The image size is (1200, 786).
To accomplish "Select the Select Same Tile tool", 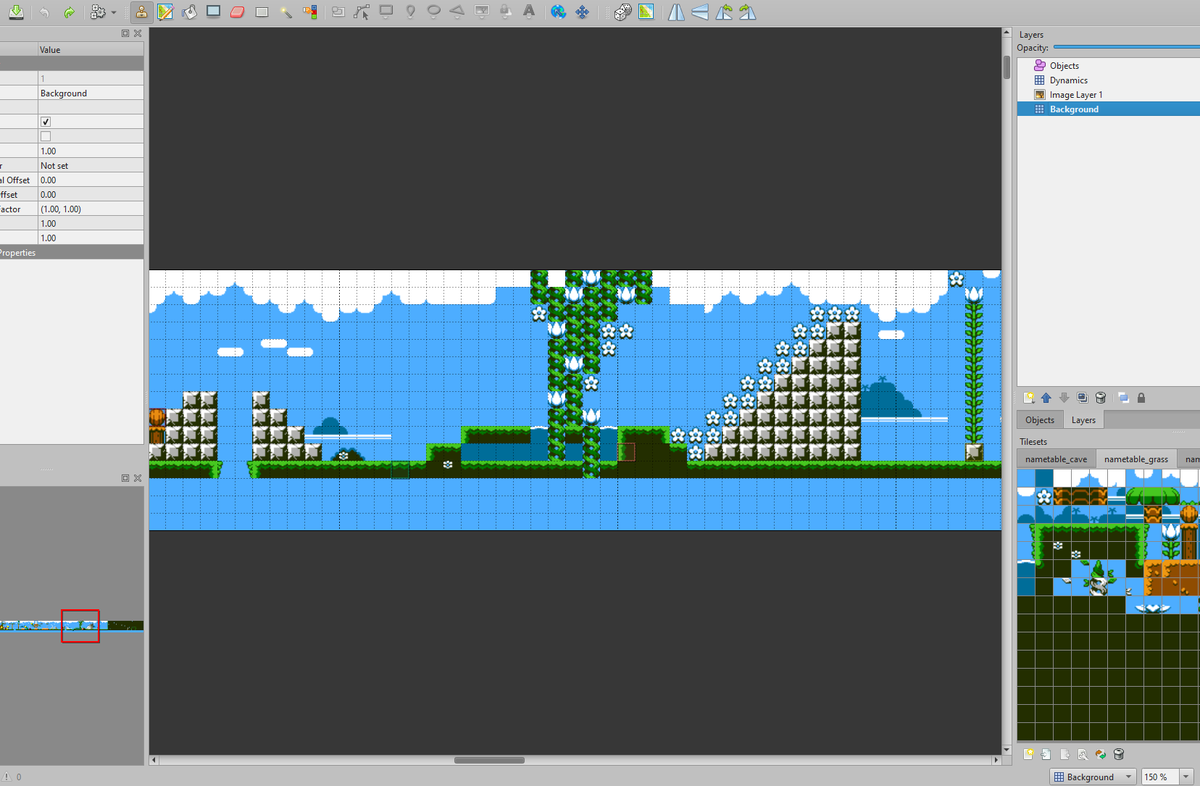I will click(310, 12).
